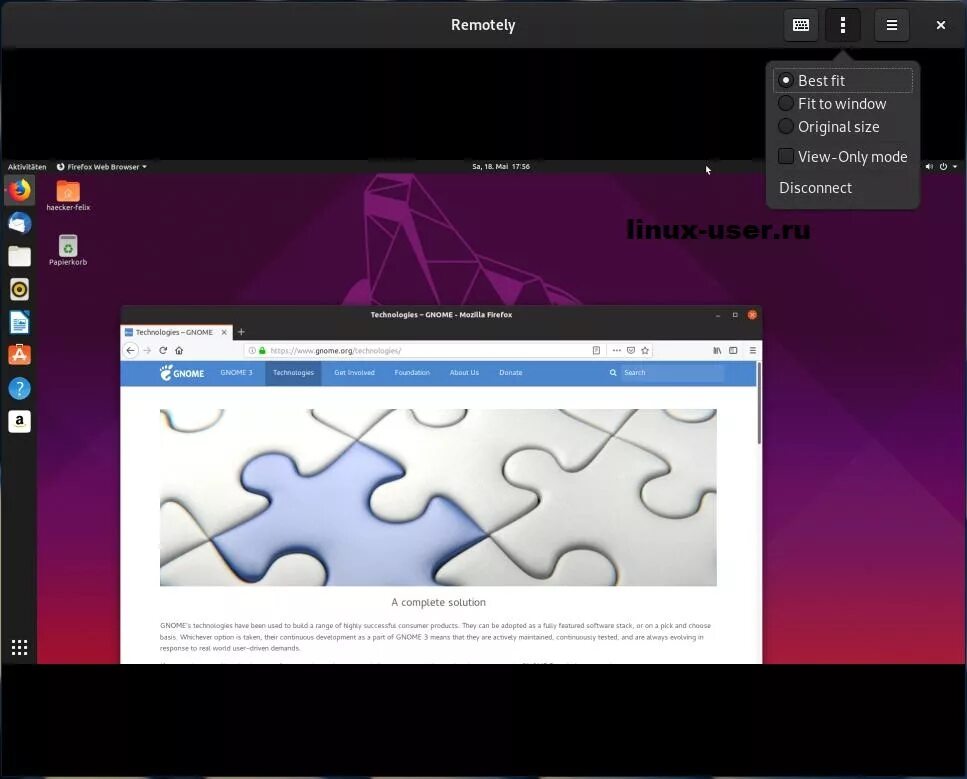Image resolution: width=967 pixels, height=779 pixels.
Task: Open the volume indicator on remote panel
Action: [x=929, y=167]
